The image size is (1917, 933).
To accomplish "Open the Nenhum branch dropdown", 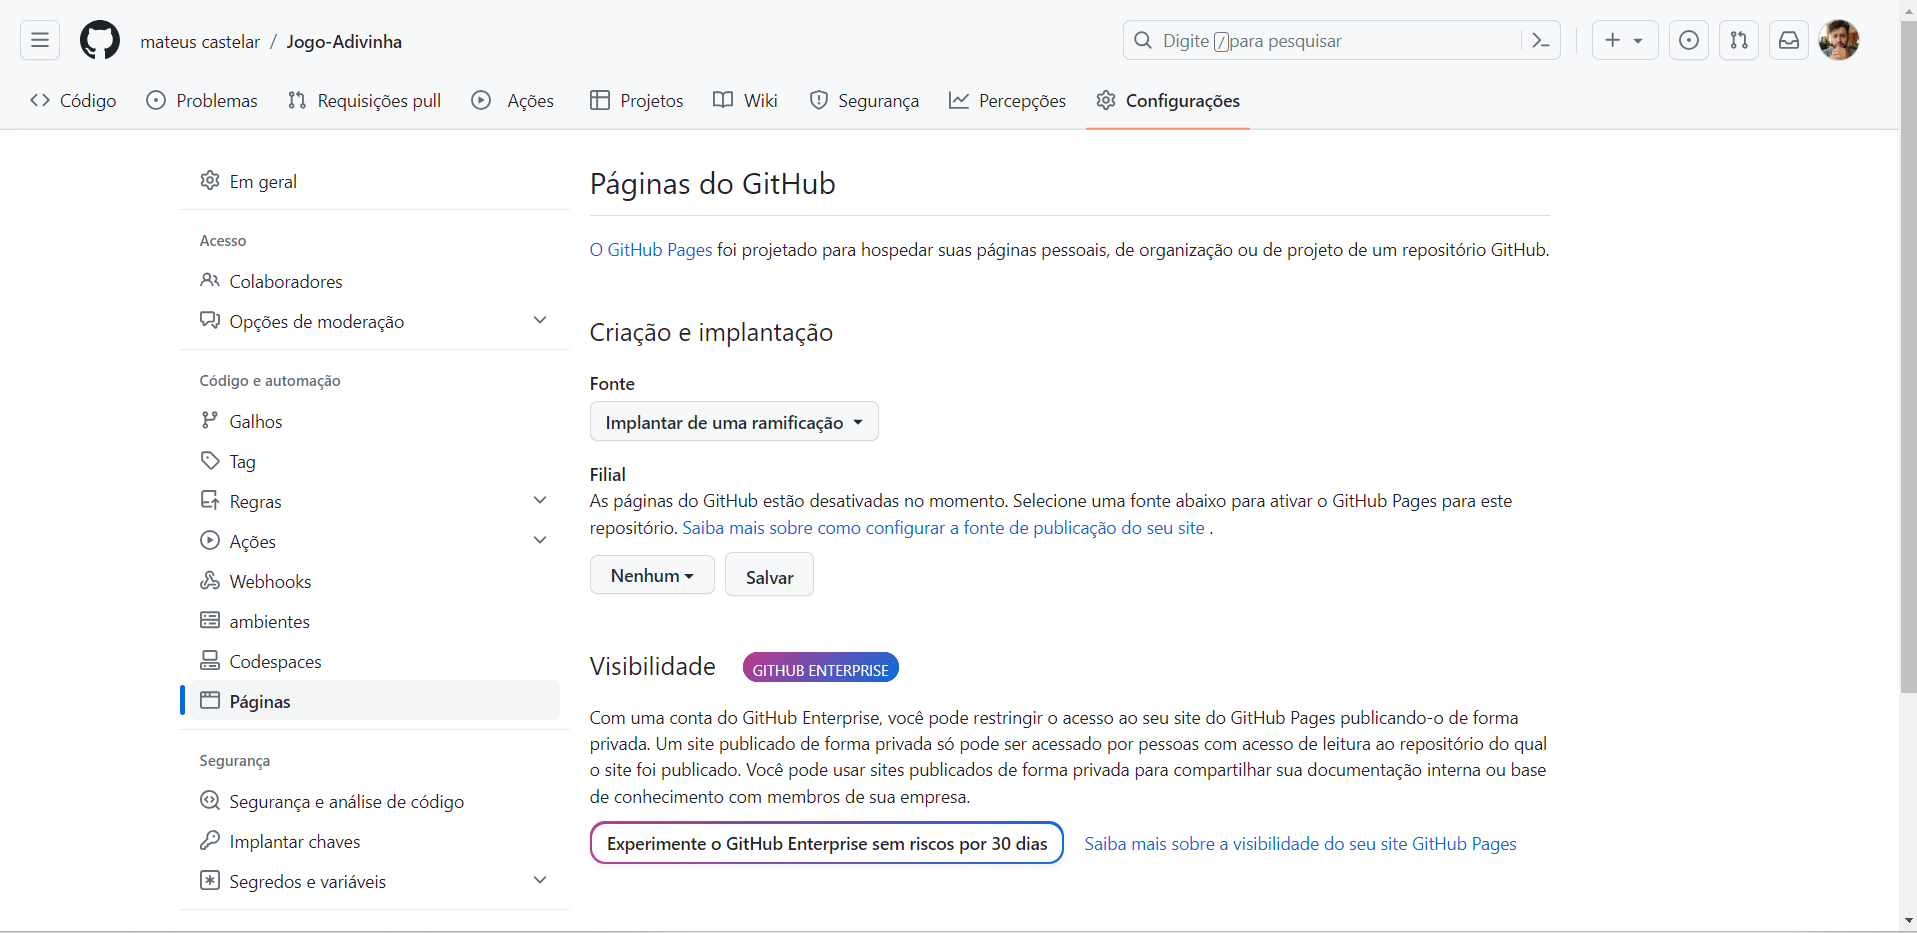I will point(652,575).
